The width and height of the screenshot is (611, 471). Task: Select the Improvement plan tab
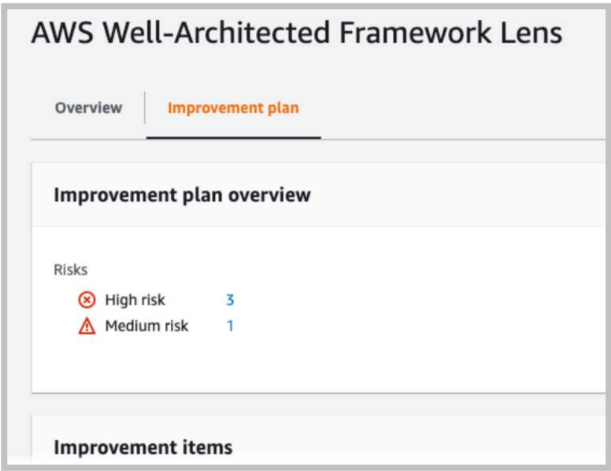[x=233, y=108]
